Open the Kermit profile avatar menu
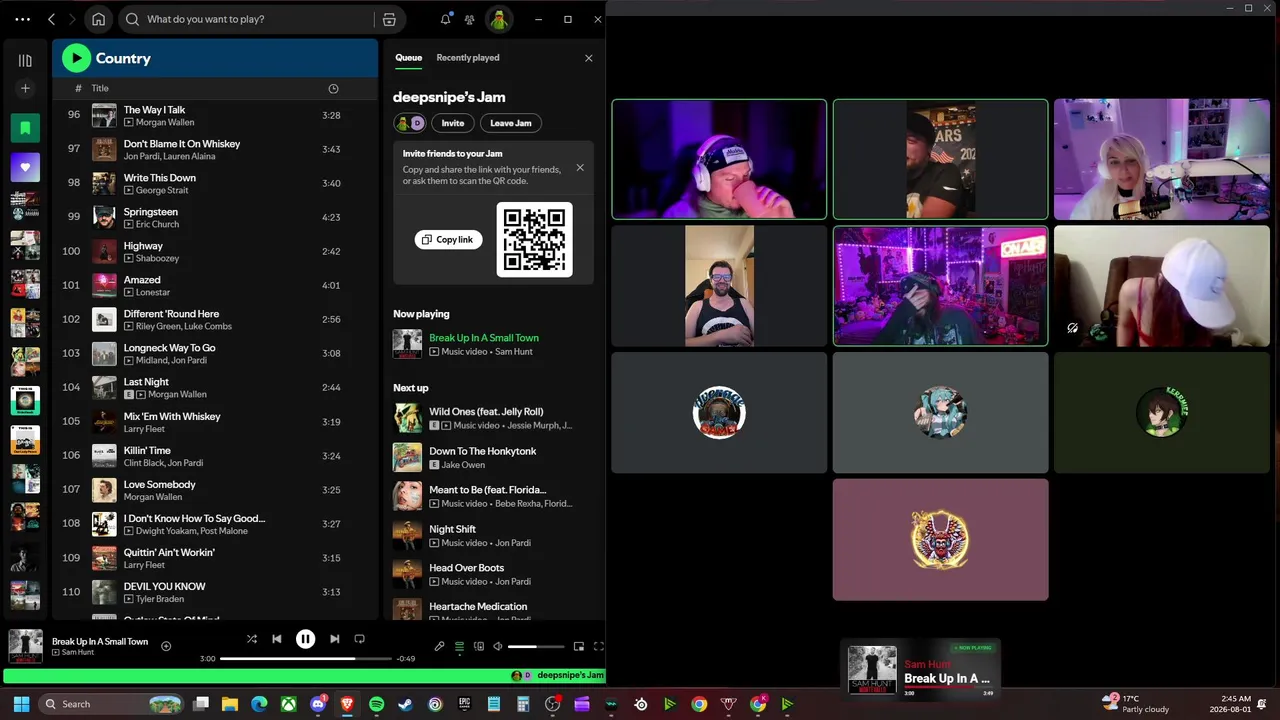 point(498,19)
